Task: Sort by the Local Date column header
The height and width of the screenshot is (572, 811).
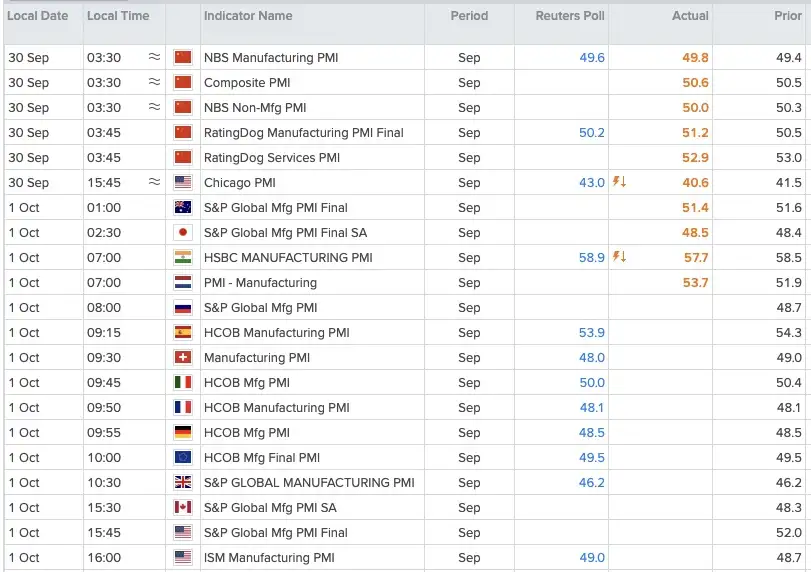Action: (x=38, y=16)
